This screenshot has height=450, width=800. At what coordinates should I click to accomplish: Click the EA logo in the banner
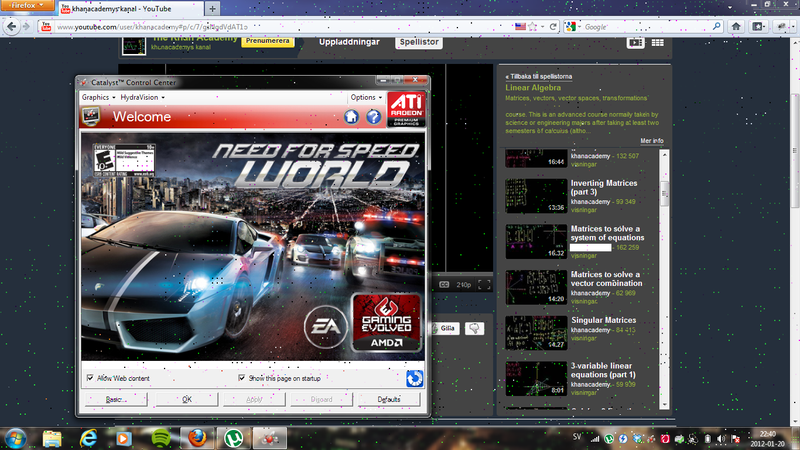(x=326, y=327)
